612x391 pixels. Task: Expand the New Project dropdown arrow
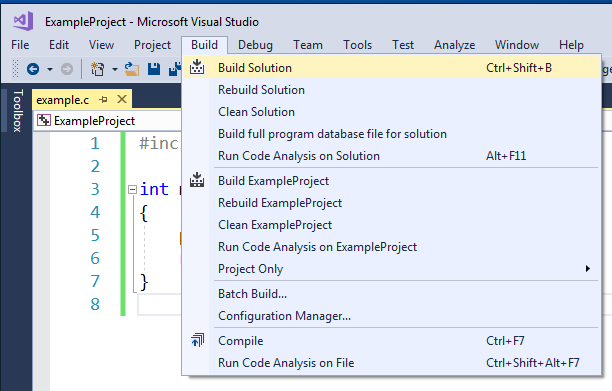(115, 69)
